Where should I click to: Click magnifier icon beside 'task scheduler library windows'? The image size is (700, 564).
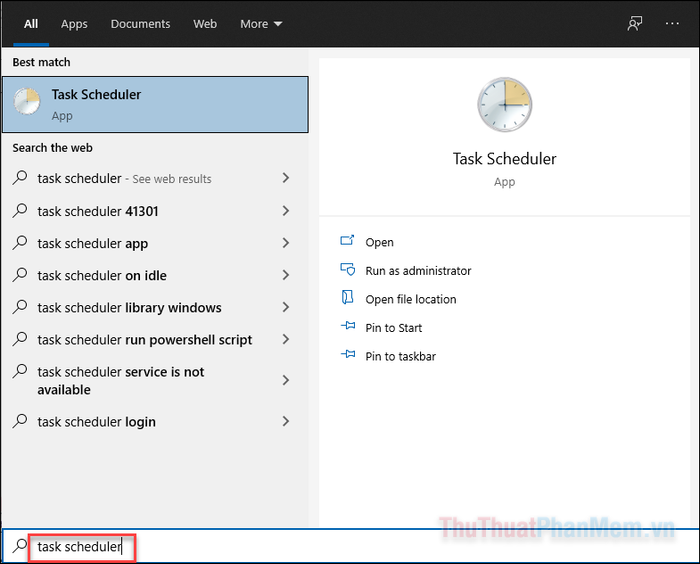click(20, 307)
